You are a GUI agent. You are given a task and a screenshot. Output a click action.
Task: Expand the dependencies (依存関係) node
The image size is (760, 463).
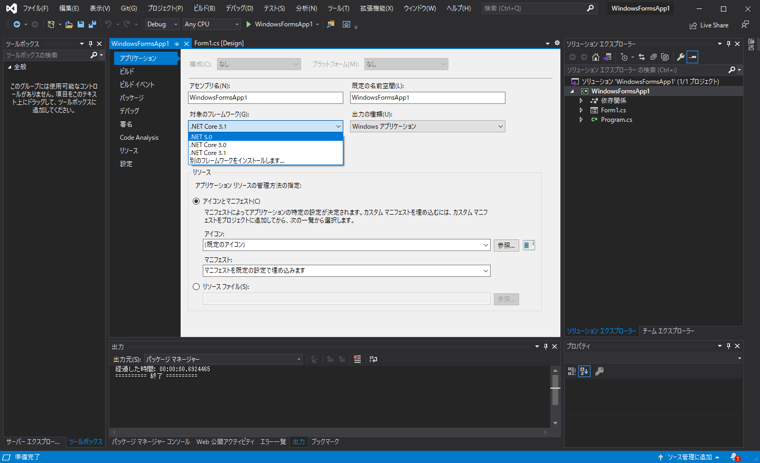click(581, 100)
